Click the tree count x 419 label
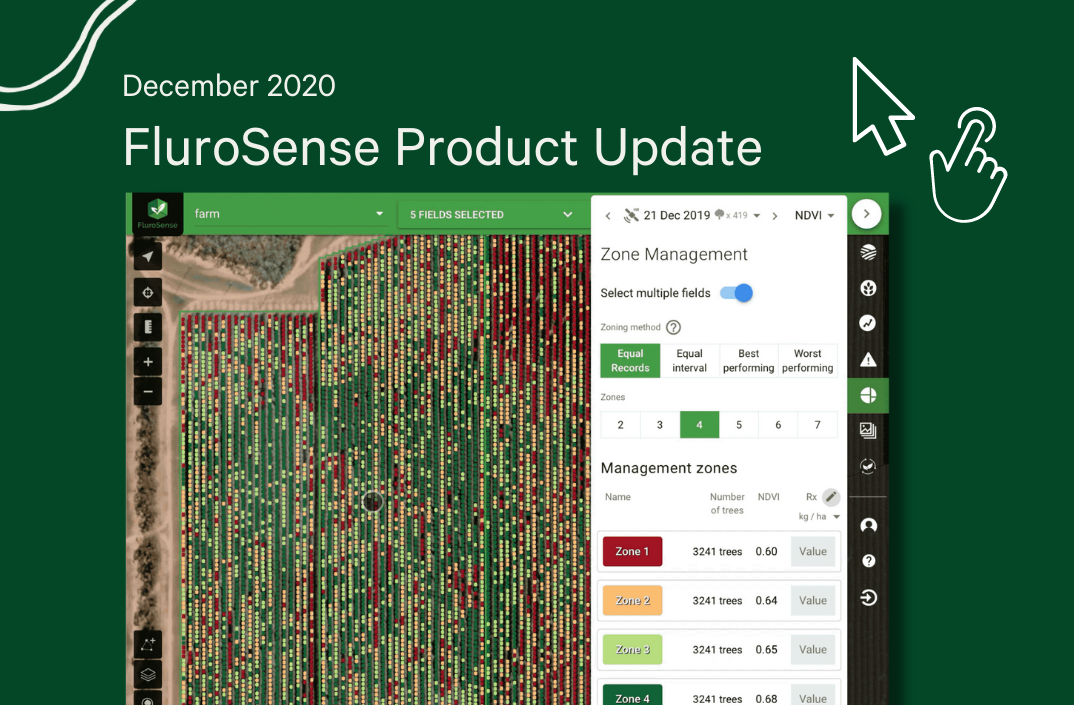 [x=732, y=215]
